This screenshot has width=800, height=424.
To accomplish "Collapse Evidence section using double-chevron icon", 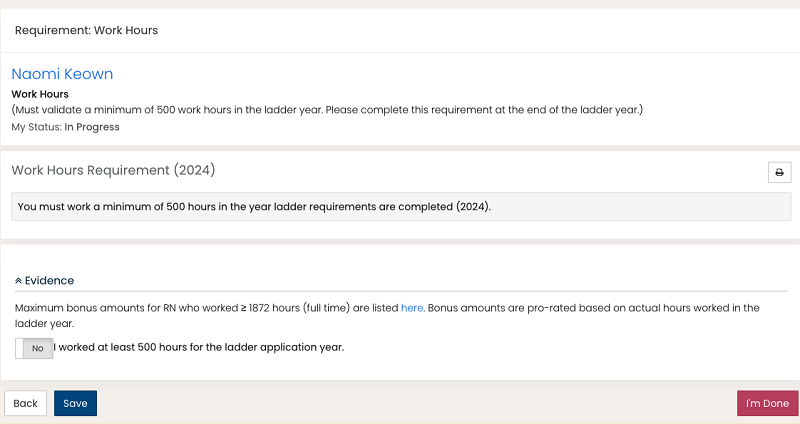I will [19, 281].
